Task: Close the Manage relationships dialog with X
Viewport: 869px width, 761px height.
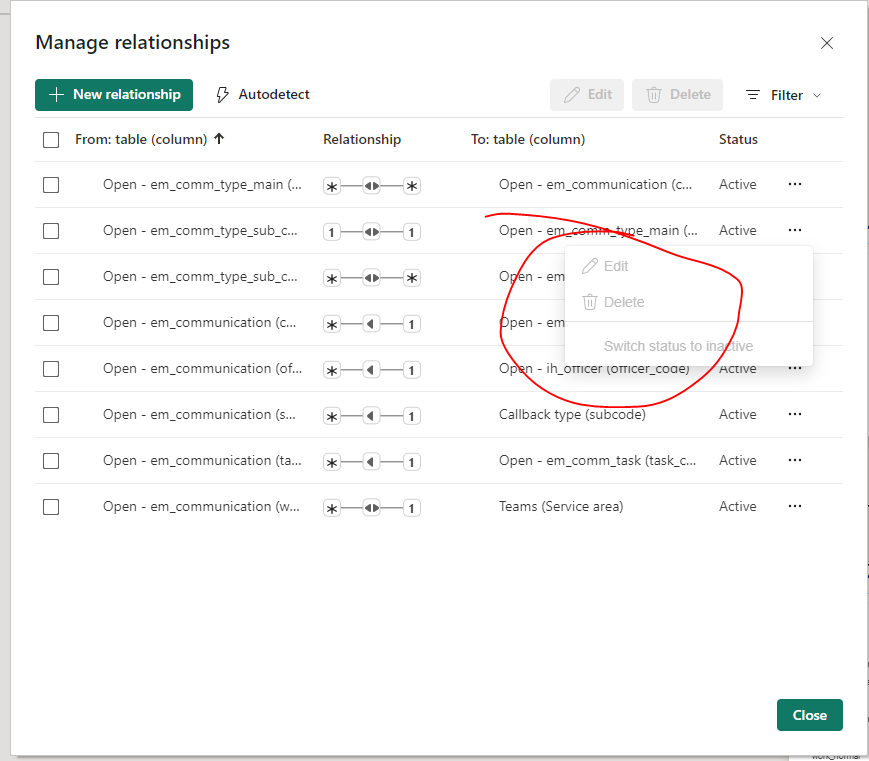Action: pyautogui.click(x=826, y=43)
